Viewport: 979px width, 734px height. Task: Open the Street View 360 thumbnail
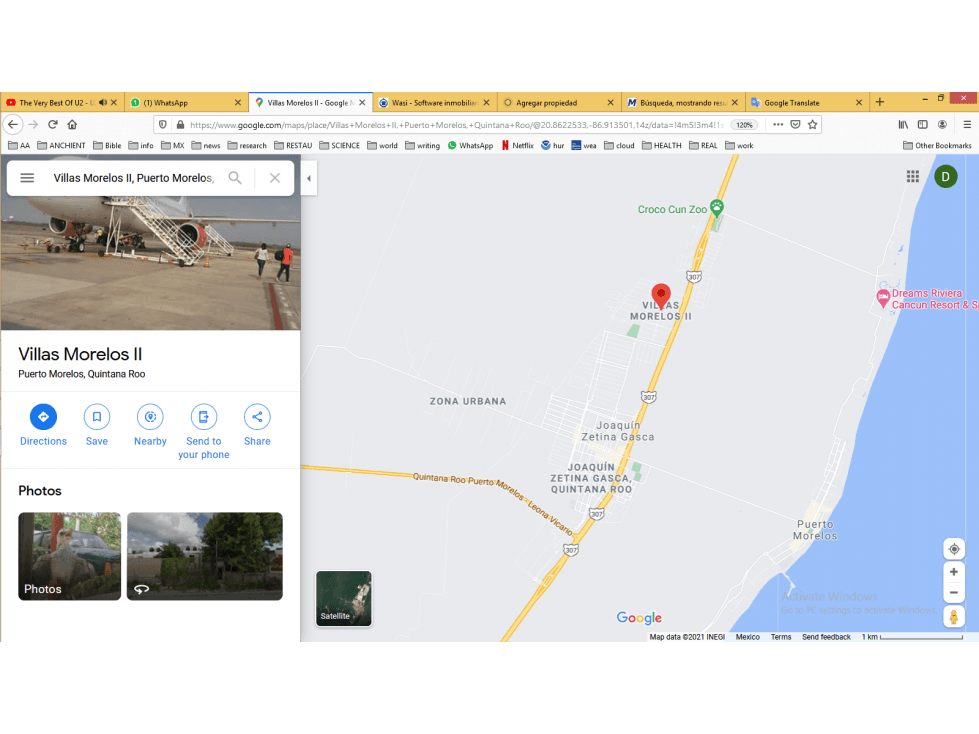click(x=205, y=556)
